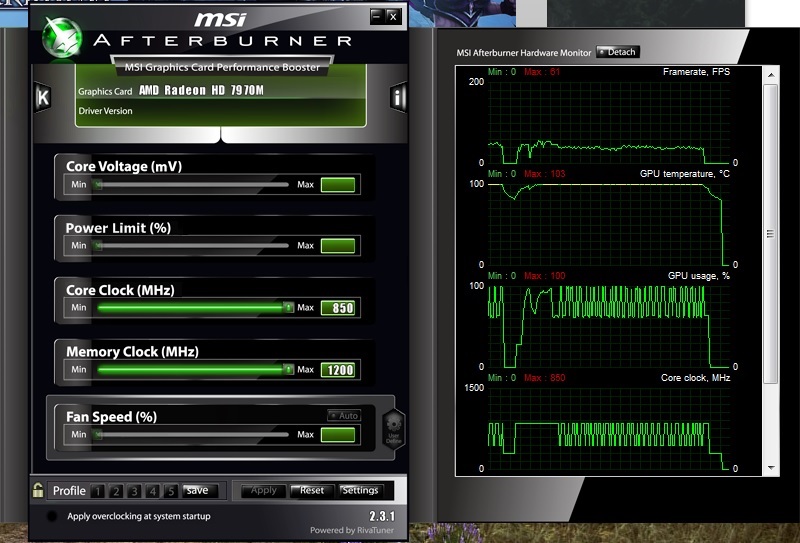The width and height of the screenshot is (800, 543).
Task: Select profile slot 5
Action: 171,491
